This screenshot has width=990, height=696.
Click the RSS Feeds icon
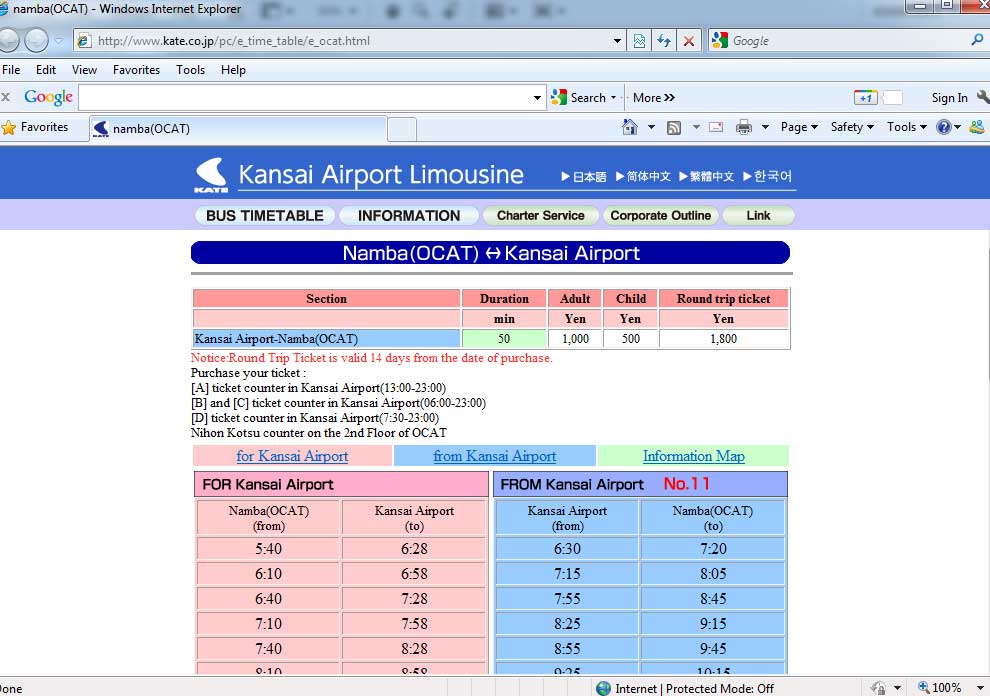pos(674,128)
